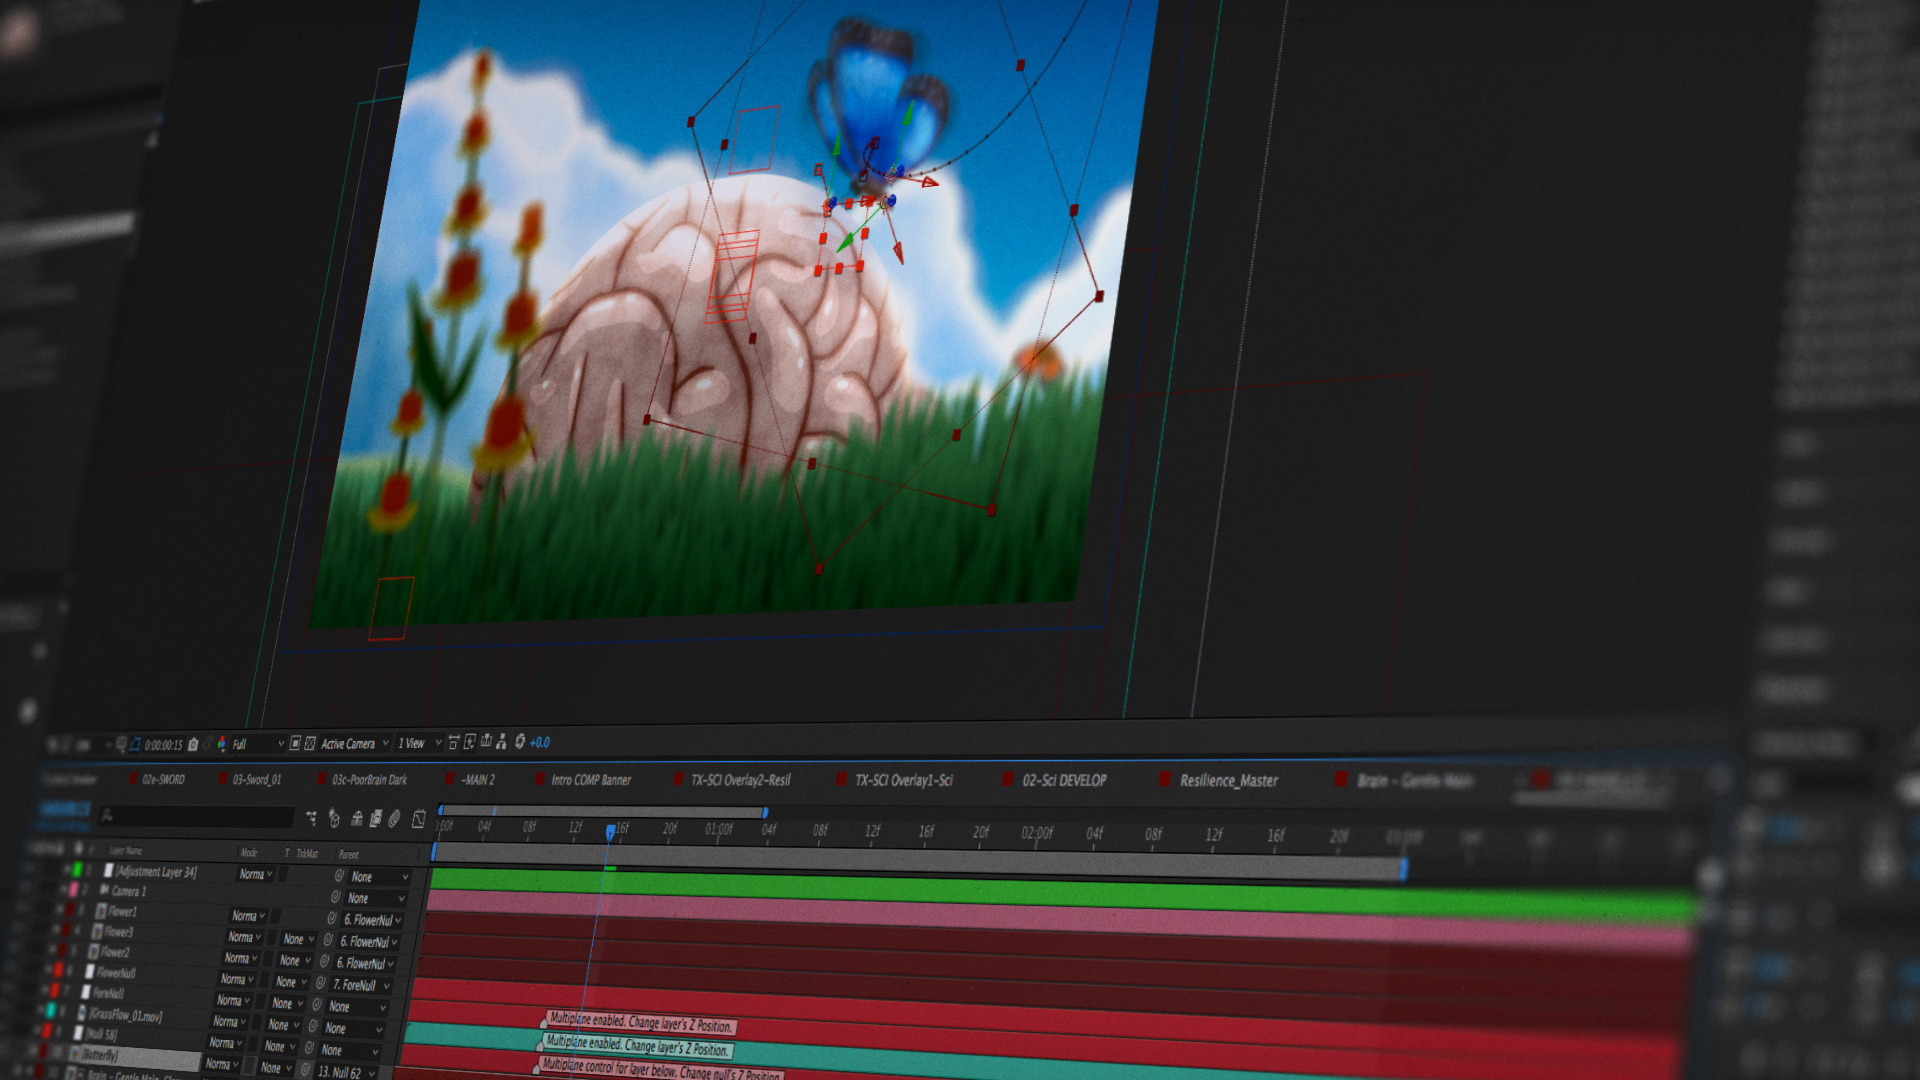This screenshot has height=1080, width=1920.
Task: Click the 0:00:00:15 timecode readout
Action: coord(163,745)
